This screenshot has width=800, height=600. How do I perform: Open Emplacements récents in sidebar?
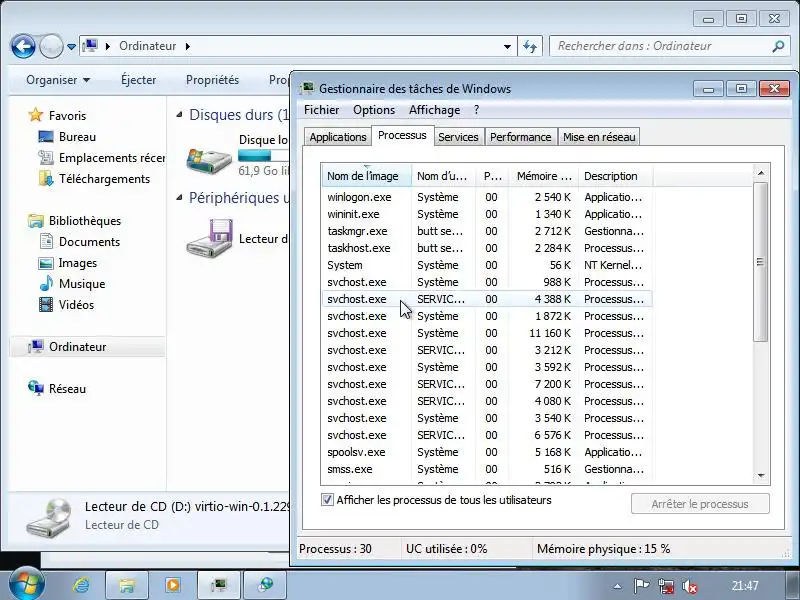point(102,158)
